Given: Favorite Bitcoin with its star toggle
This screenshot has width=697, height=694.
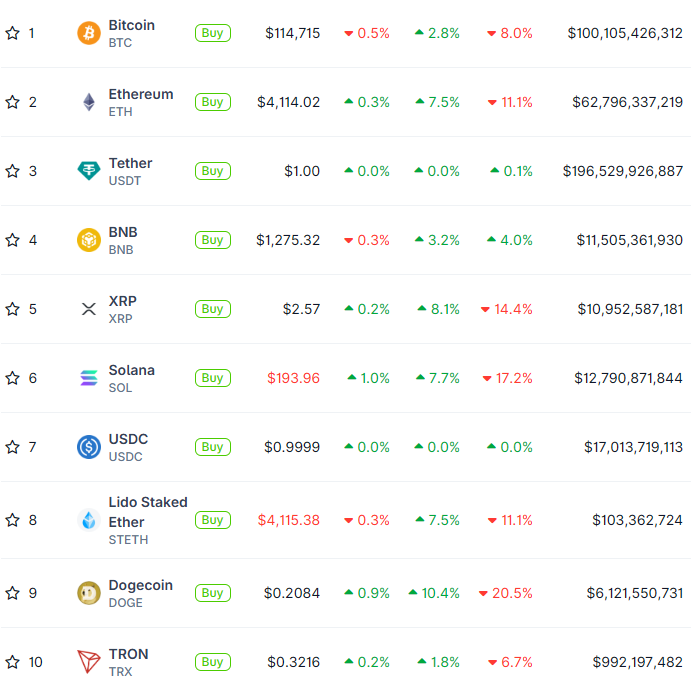Looking at the screenshot, I should click(x=12, y=33).
